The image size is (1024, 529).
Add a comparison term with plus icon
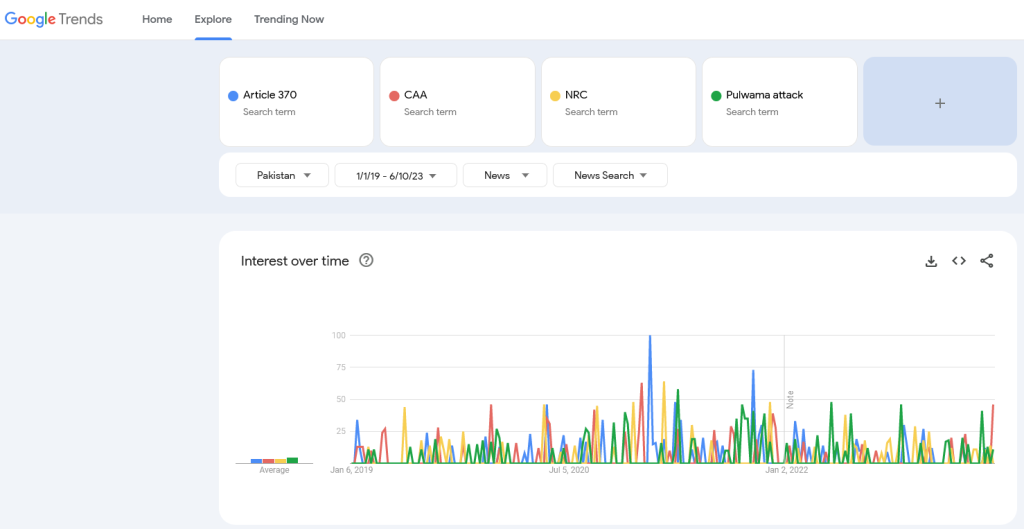point(939,102)
